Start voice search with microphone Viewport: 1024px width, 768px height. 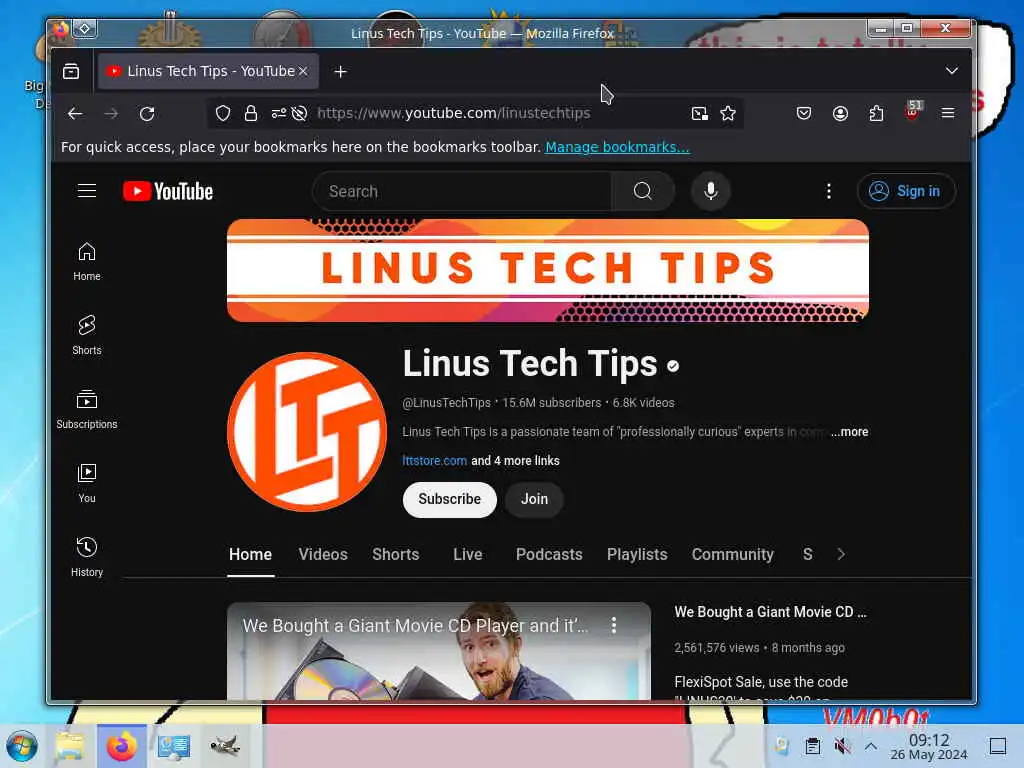tap(711, 191)
